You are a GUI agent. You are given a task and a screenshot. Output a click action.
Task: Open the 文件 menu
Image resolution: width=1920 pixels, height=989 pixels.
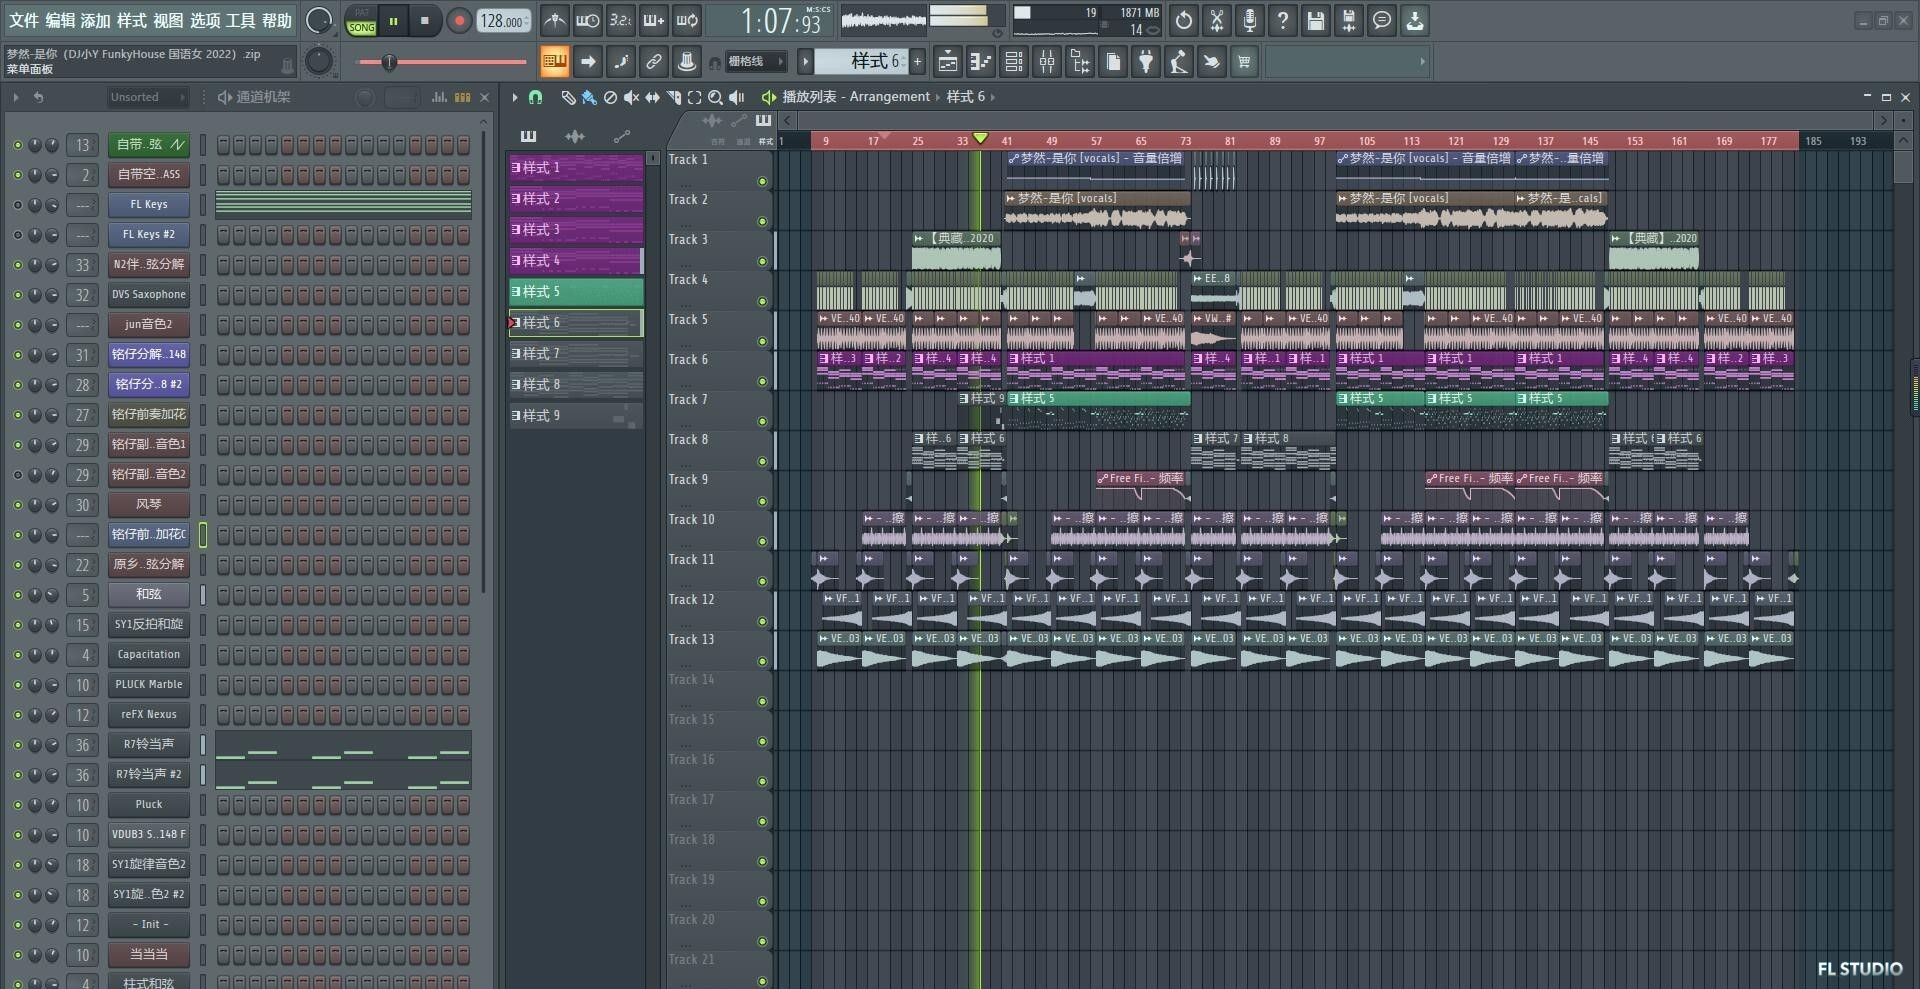(24, 20)
